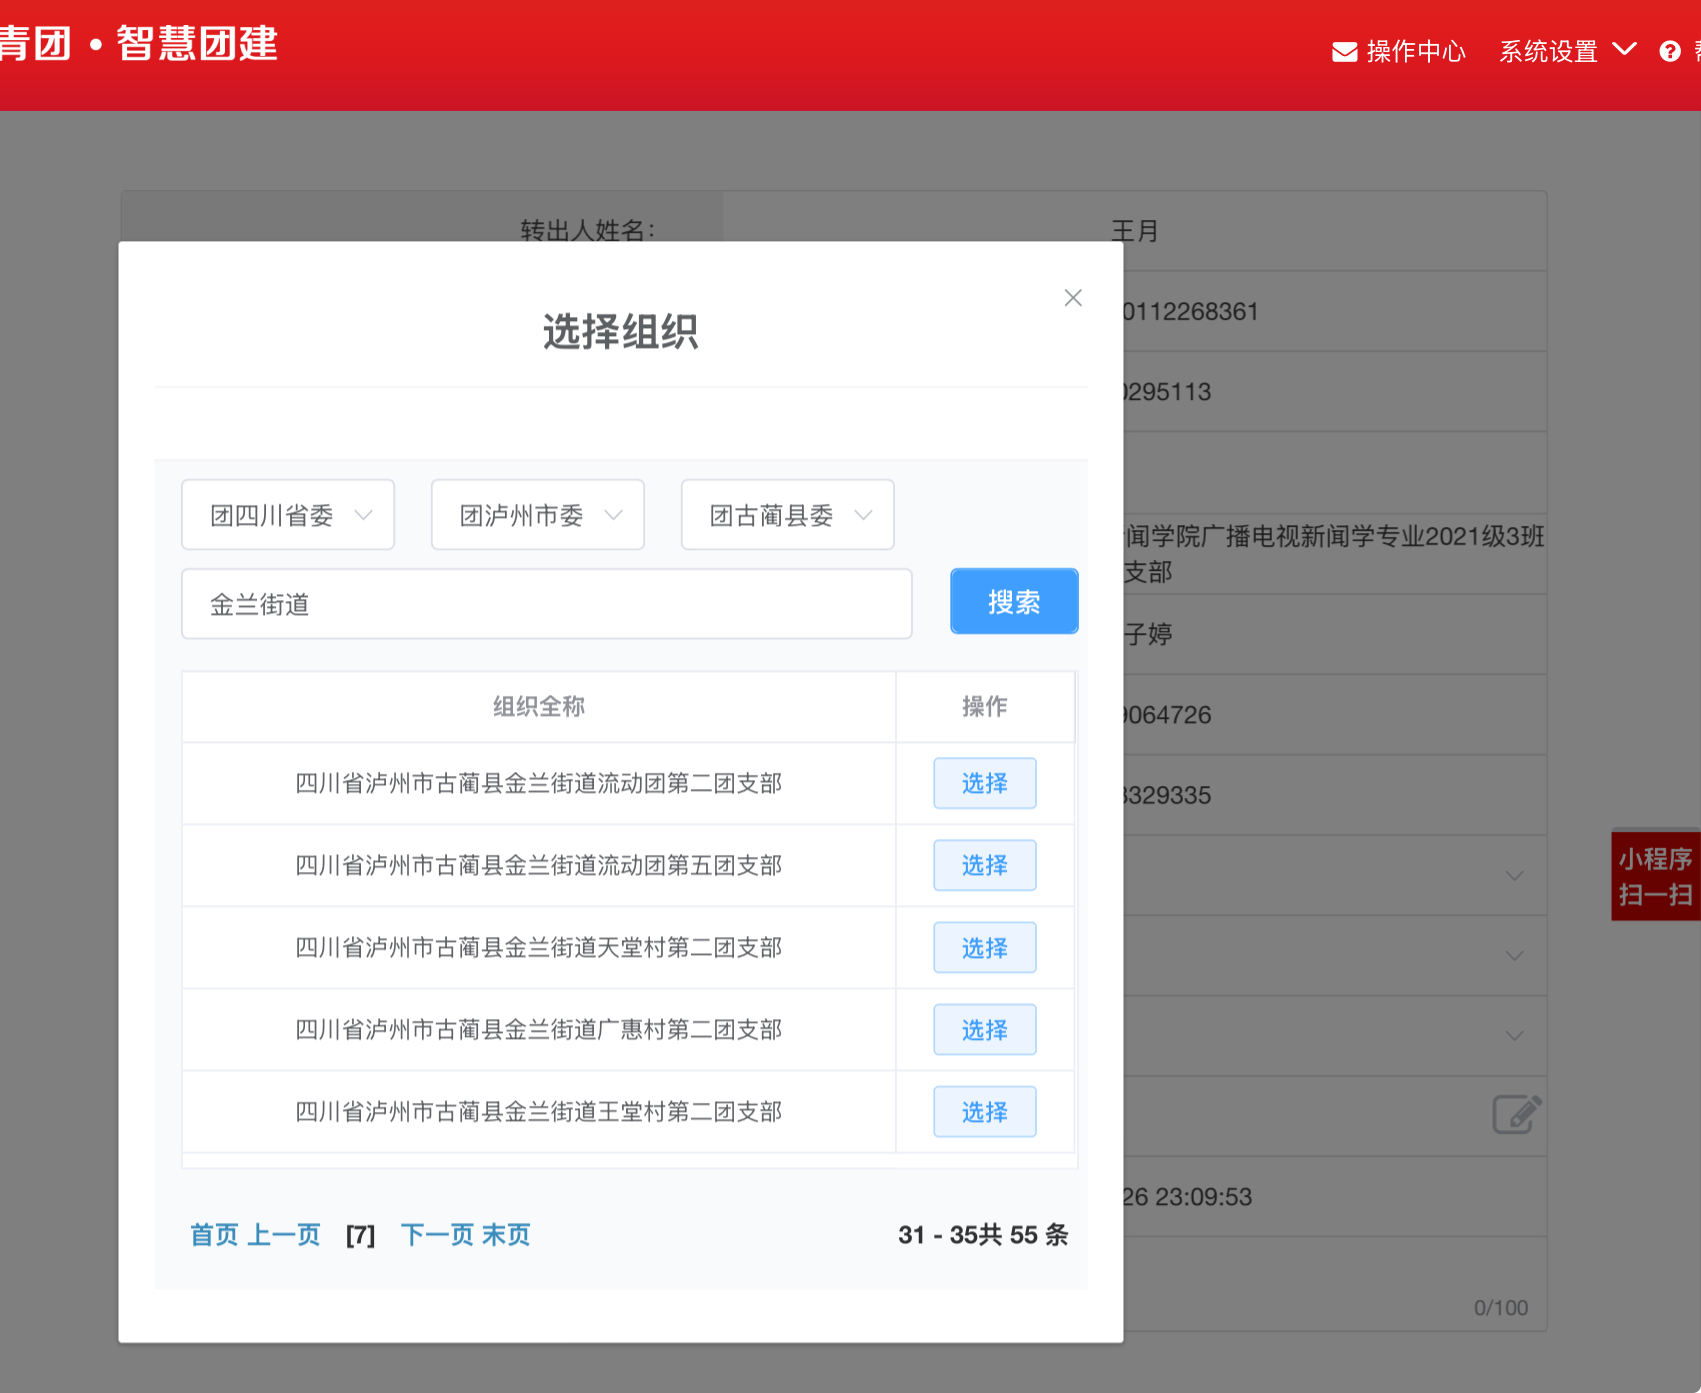Open the 系统设置 dropdown menu
Screen dimensions: 1701x1393
(1566, 51)
